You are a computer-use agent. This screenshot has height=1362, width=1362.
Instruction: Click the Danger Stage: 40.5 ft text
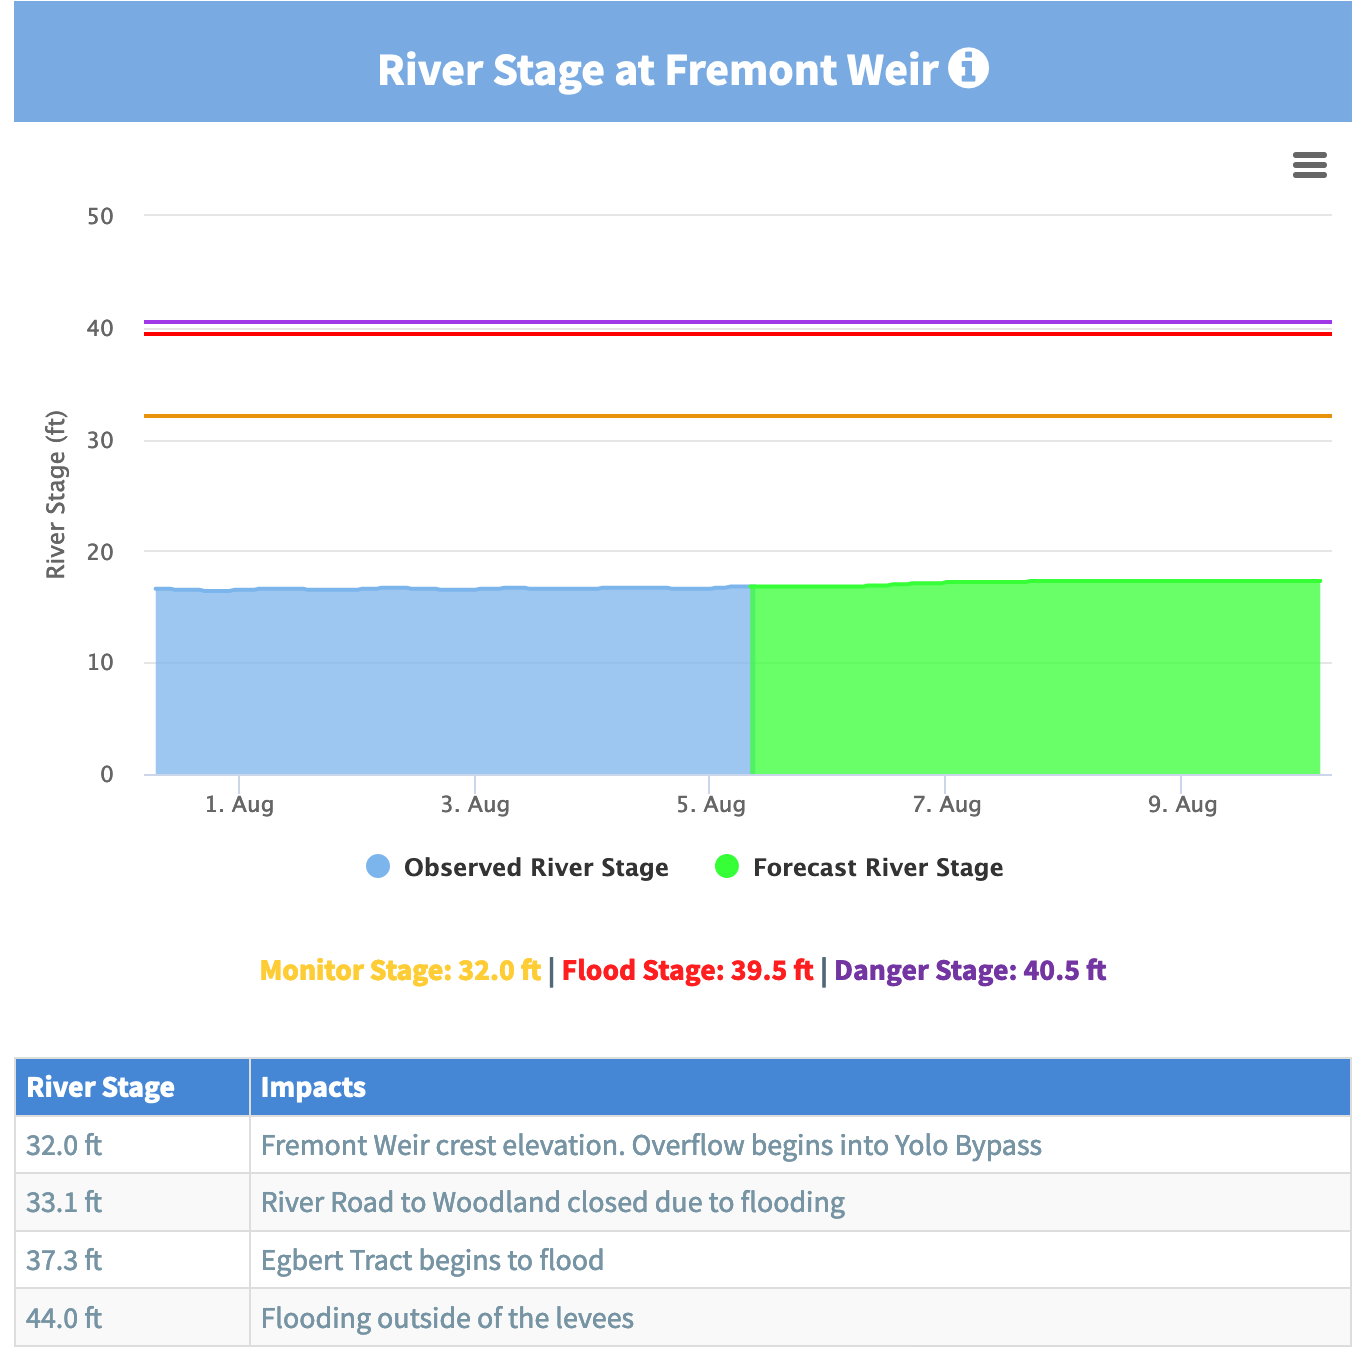pos(970,971)
